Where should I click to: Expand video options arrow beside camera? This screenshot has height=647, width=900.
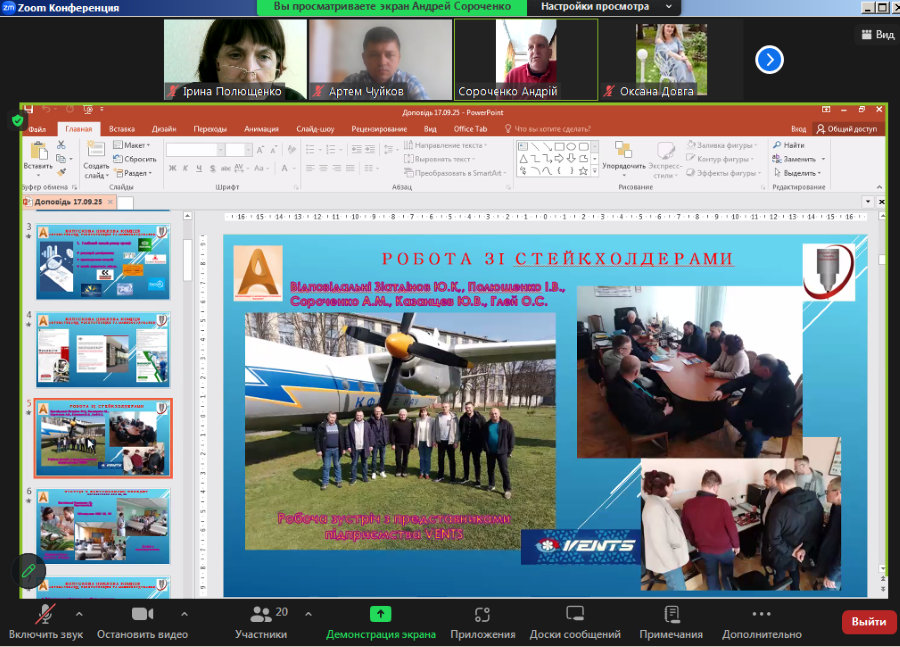click(184, 613)
